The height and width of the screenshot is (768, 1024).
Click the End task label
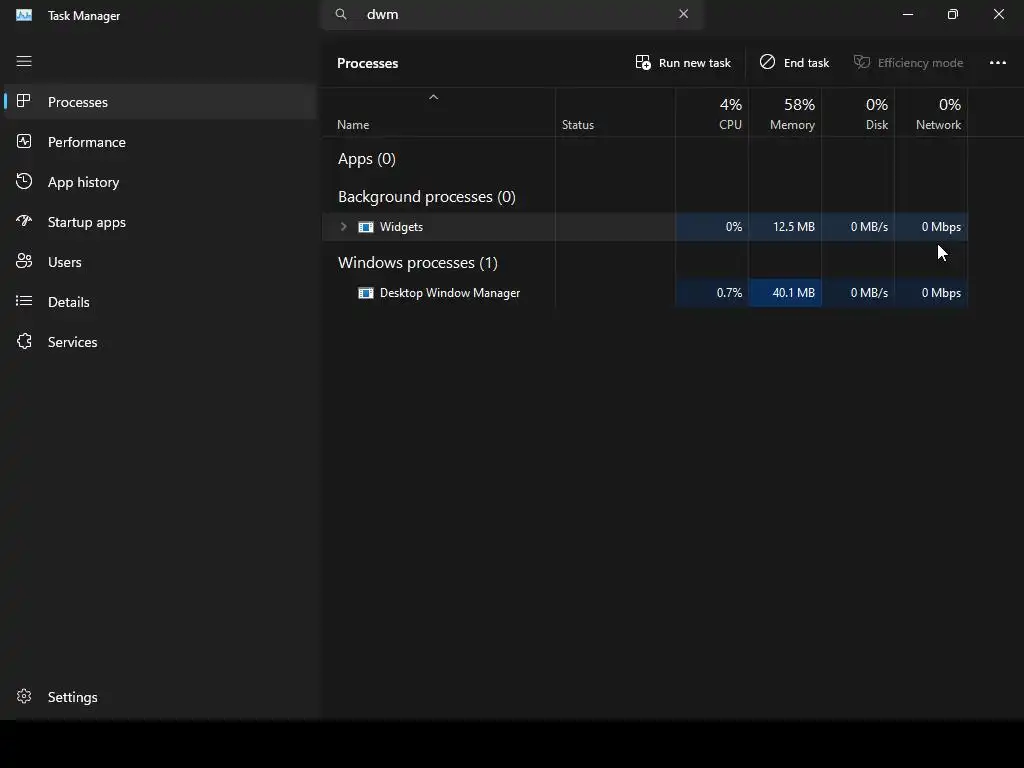[x=806, y=63]
